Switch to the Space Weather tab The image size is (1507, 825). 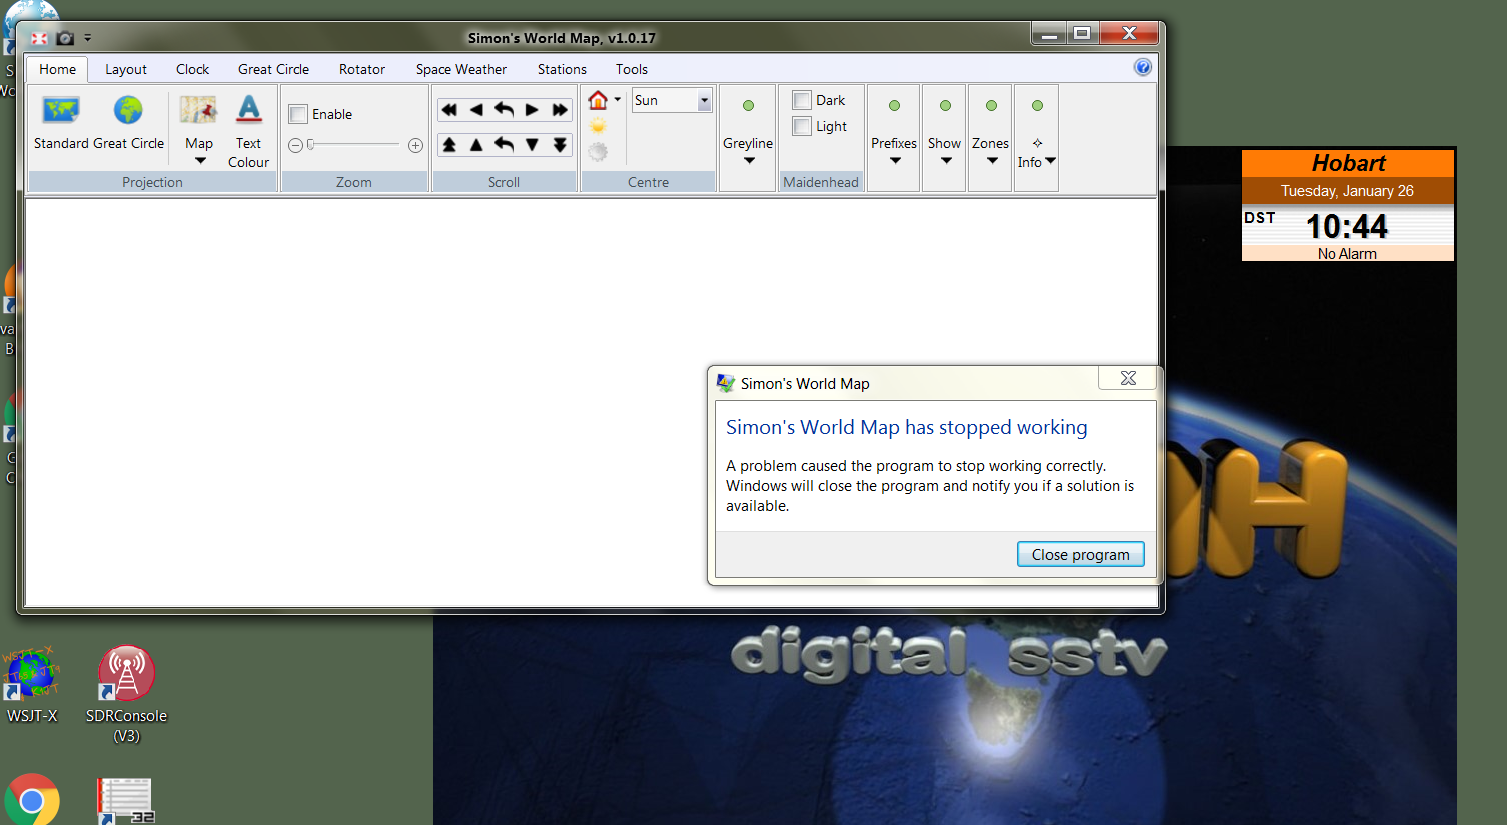click(461, 69)
